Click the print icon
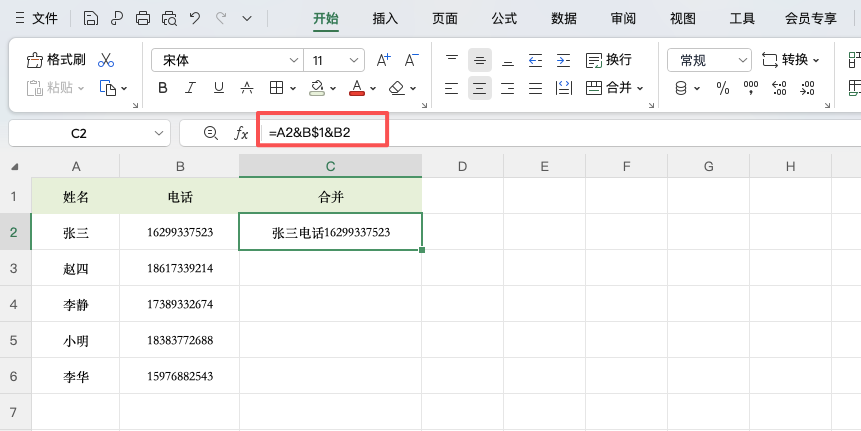Screen dimensions: 861x431 pos(143,19)
